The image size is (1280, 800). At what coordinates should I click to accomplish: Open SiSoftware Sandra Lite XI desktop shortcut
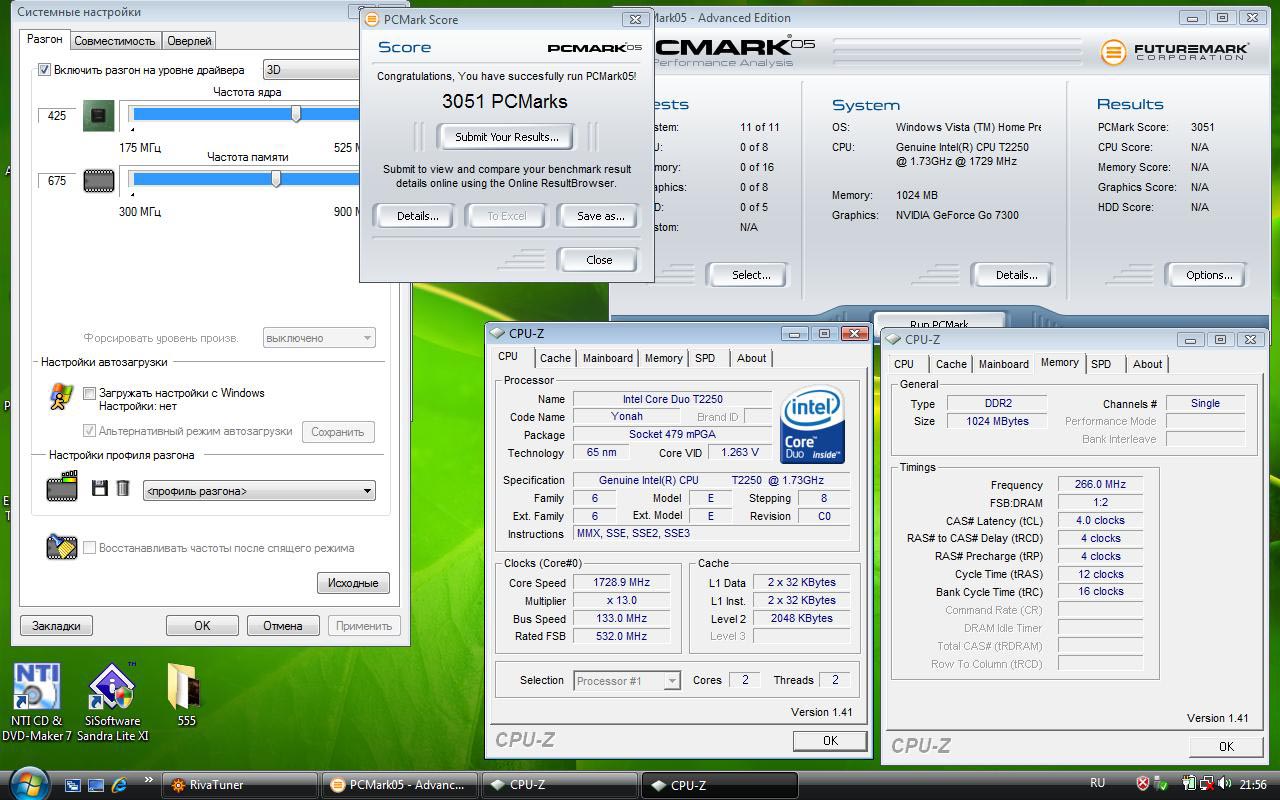pos(112,702)
